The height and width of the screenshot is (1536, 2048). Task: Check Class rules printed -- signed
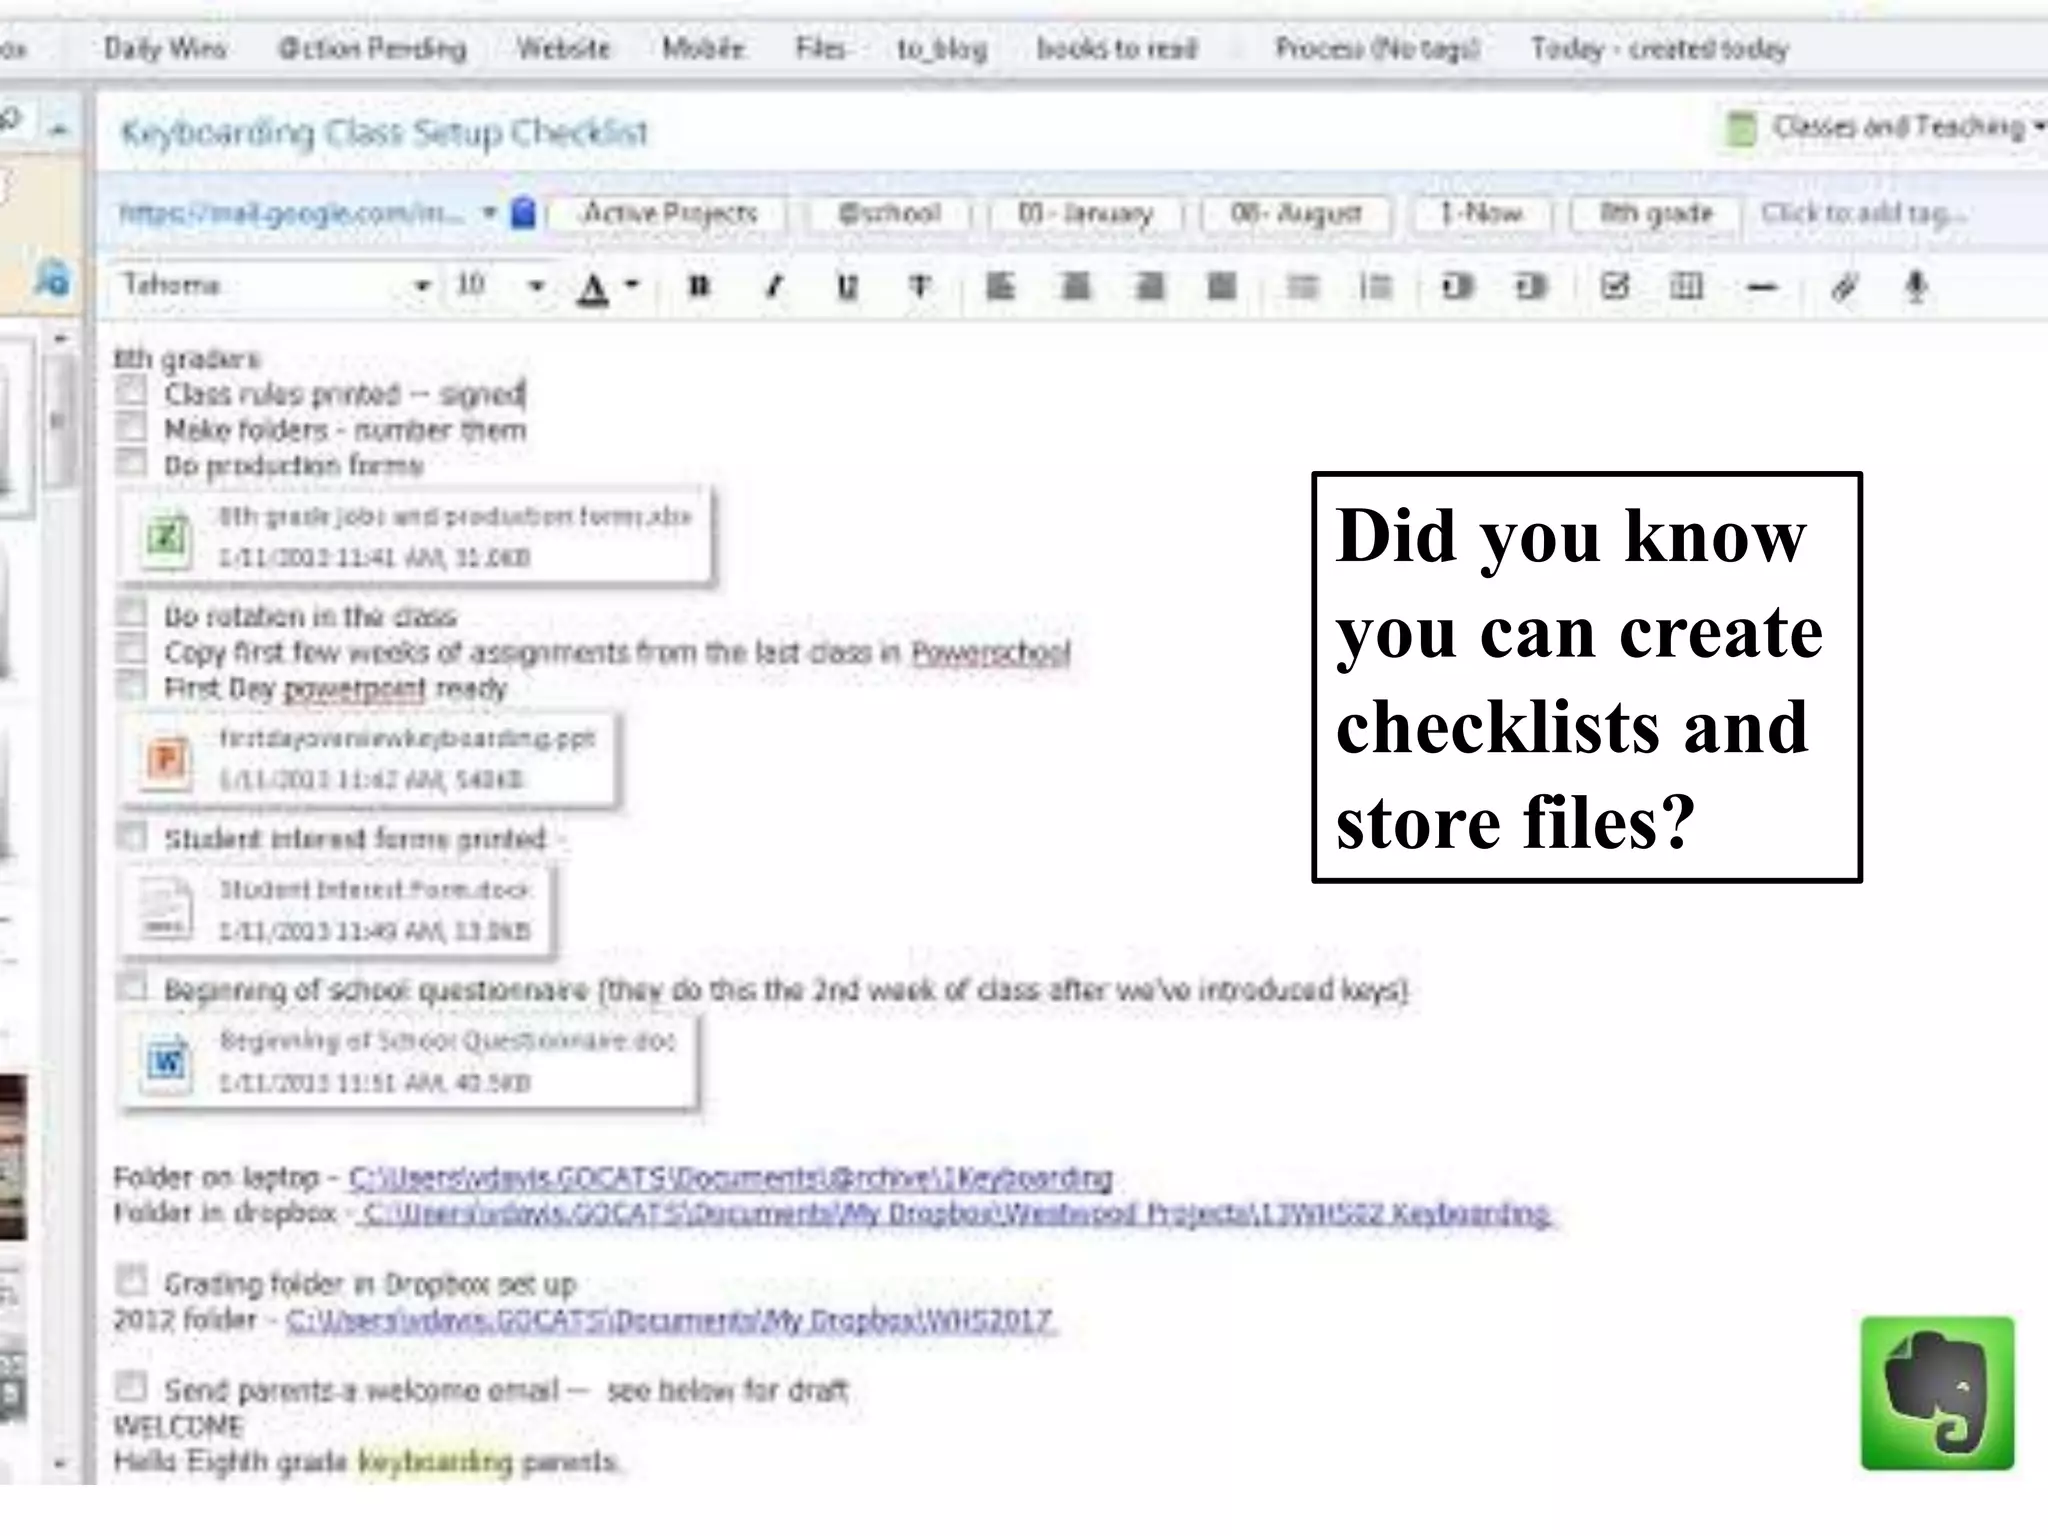[131, 391]
